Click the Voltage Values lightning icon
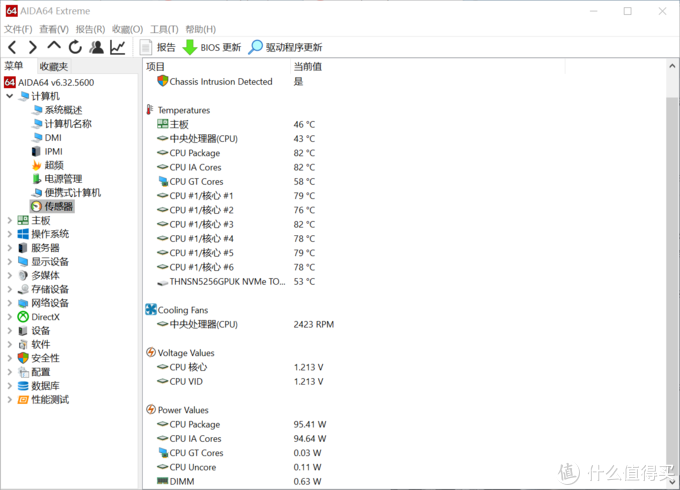Viewport: 680px width, 490px height. tap(150, 353)
